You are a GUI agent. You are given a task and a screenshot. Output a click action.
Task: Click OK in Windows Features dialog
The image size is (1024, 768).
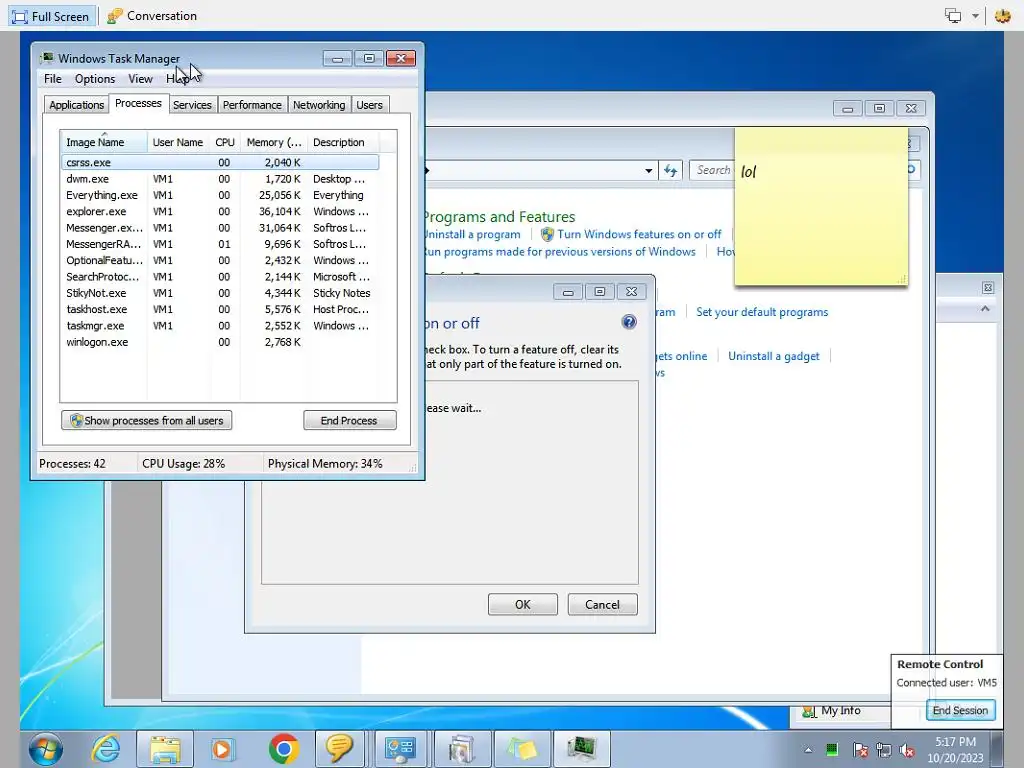[x=523, y=605]
